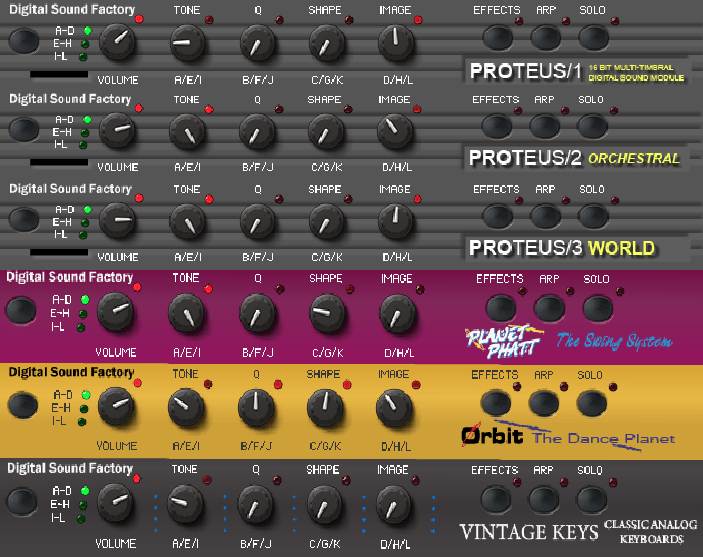Image resolution: width=703 pixels, height=557 pixels.
Task: Click the Vintage Keys title text
Action: tap(529, 532)
